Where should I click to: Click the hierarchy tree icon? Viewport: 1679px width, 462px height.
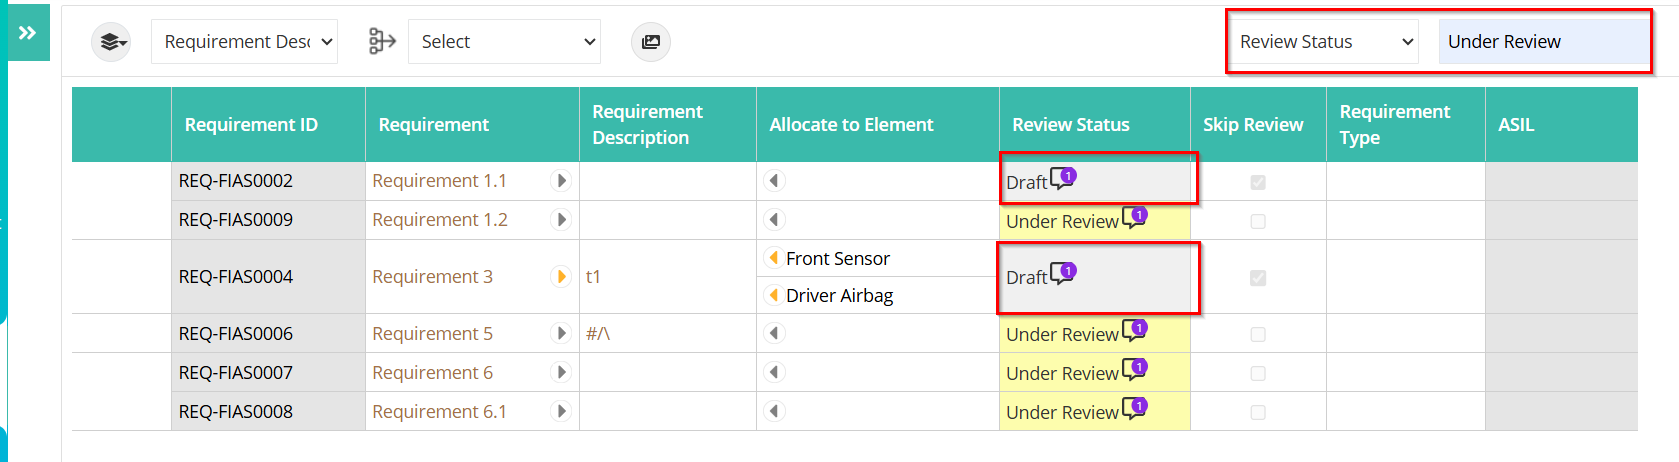(x=382, y=41)
